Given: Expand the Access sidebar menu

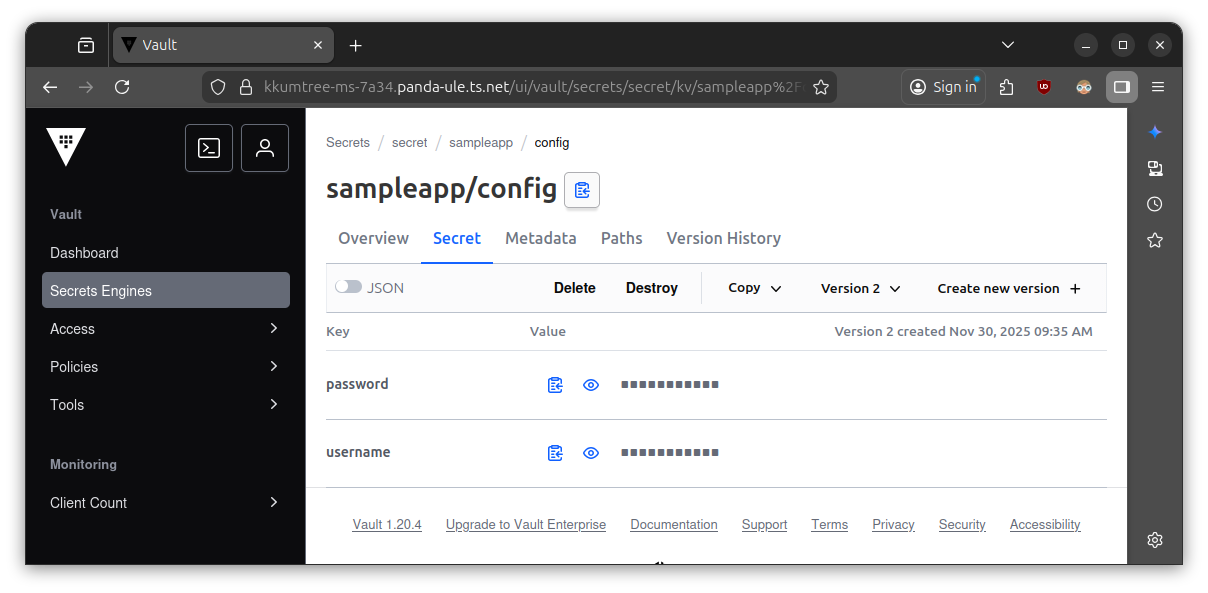Looking at the screenshot, I should click(166, 328).
